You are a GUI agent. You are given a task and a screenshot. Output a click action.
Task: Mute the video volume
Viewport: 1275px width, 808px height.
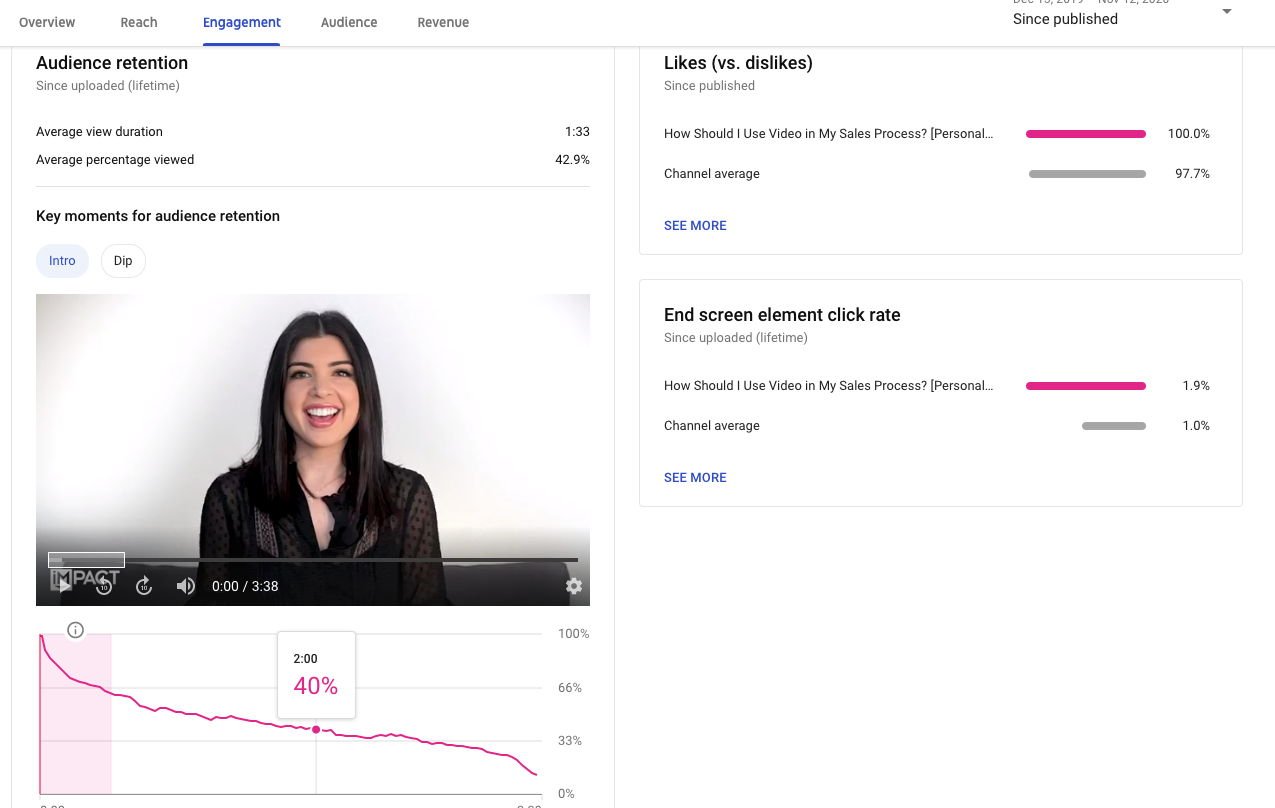pyautogui.click(x=186, y=586)
